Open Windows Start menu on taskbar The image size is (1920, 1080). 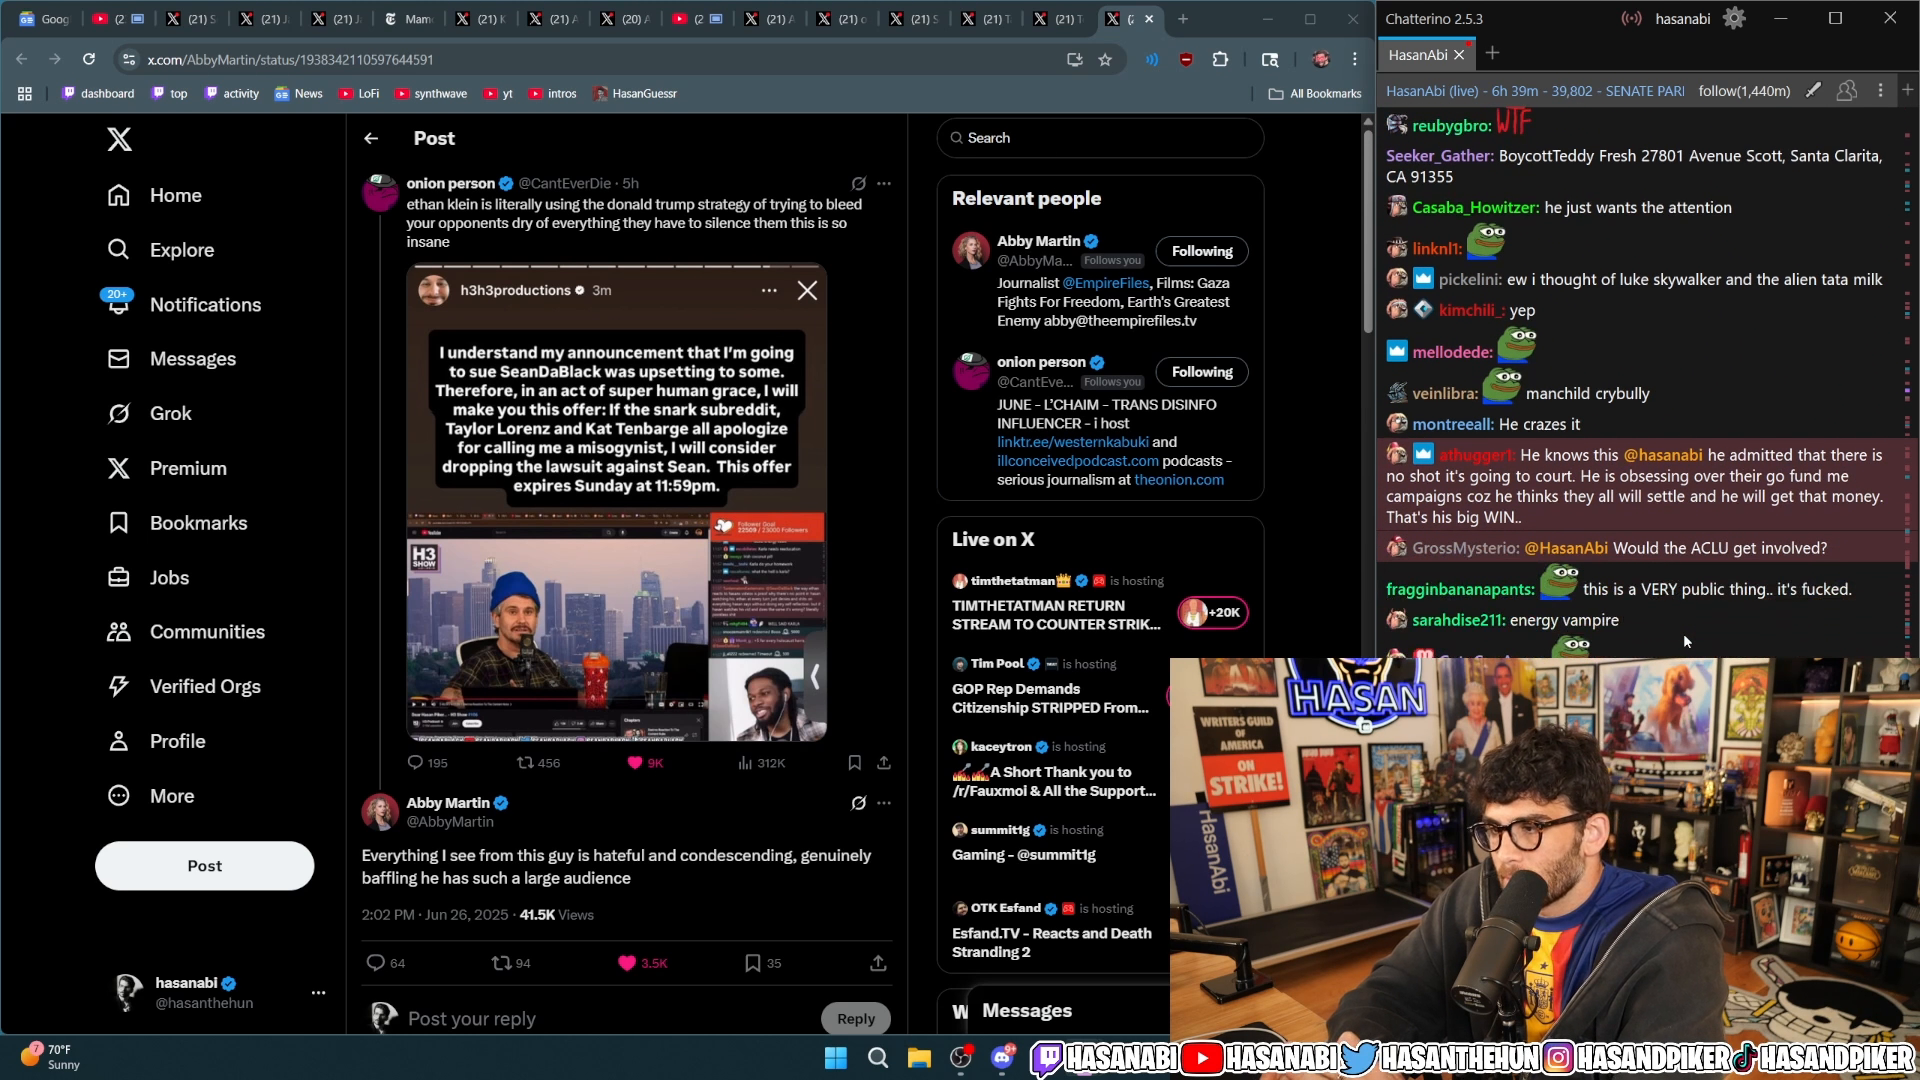pyautogui.click(x=836, y=1058)
